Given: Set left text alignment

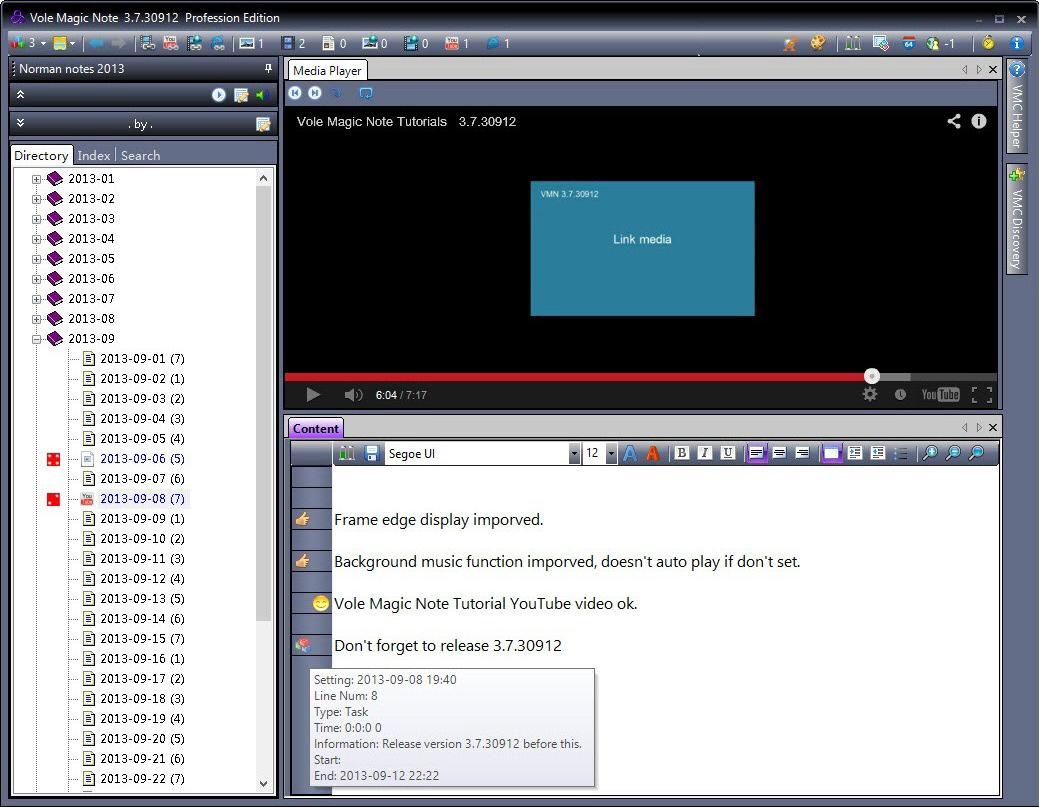Looking at the screenshot, I should coord(756,453).
